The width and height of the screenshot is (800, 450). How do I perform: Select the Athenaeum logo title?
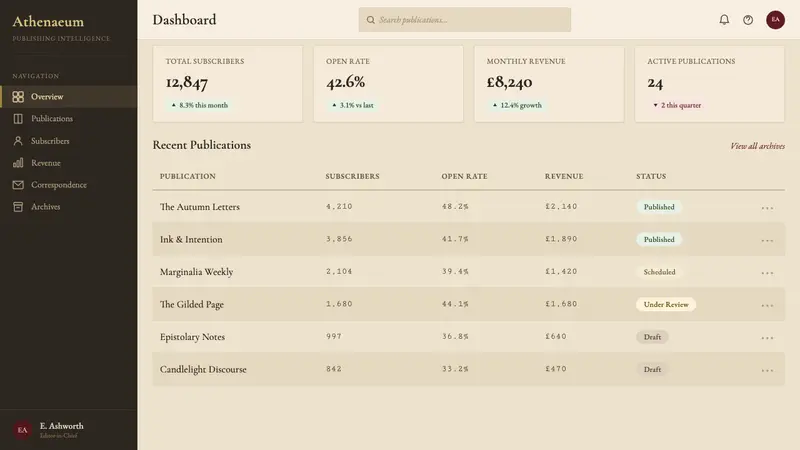point(48,21)
